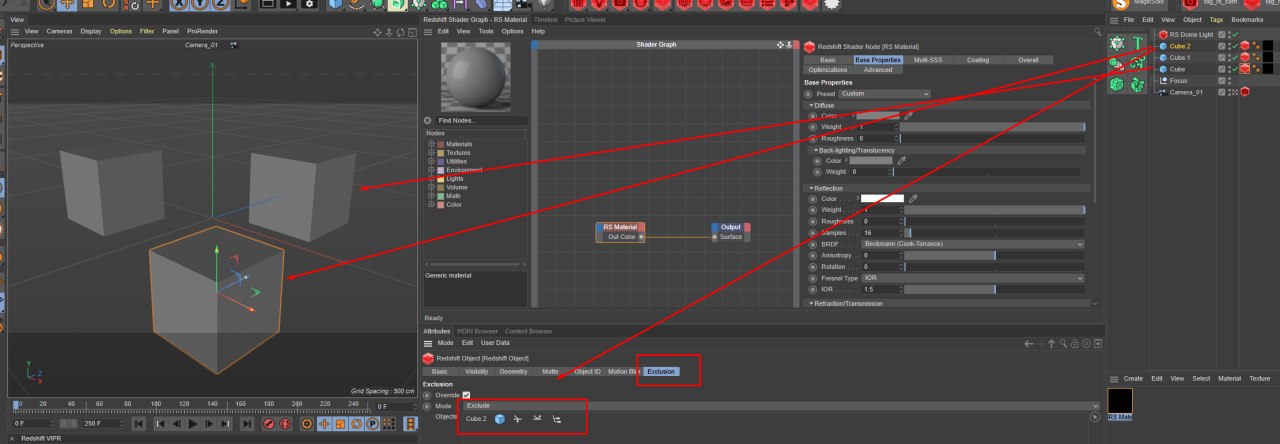Open Object Manager hamburger menu icon

pos(1114,20)
